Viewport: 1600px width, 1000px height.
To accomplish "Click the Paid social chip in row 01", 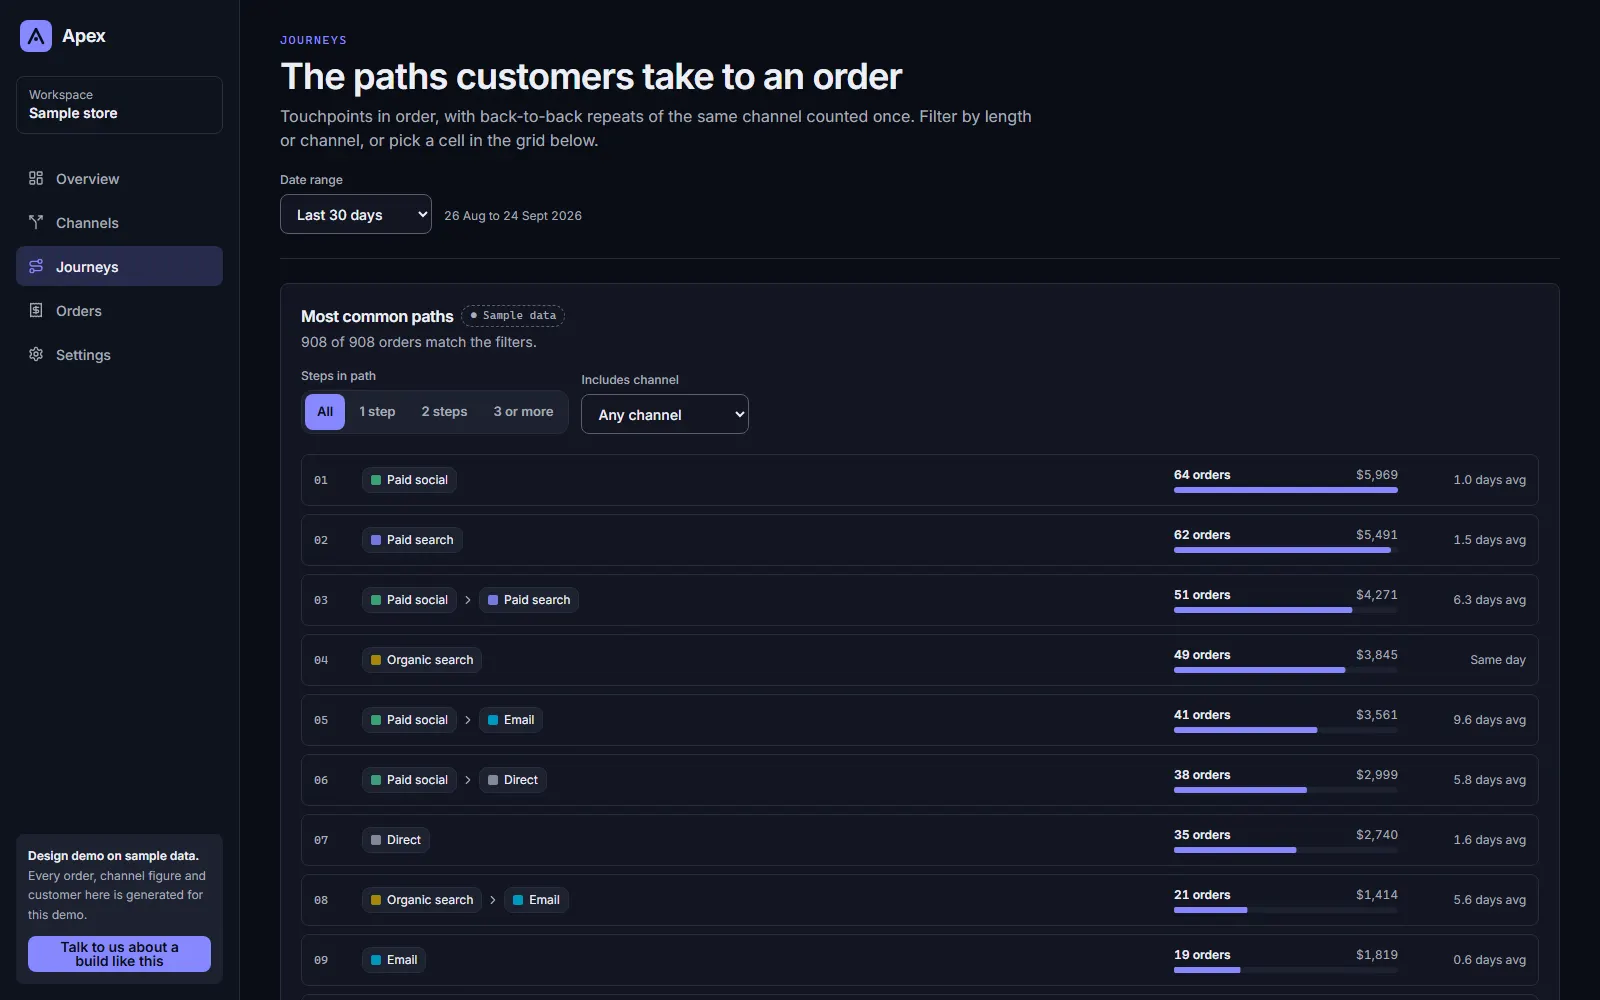I will (409, 480).
